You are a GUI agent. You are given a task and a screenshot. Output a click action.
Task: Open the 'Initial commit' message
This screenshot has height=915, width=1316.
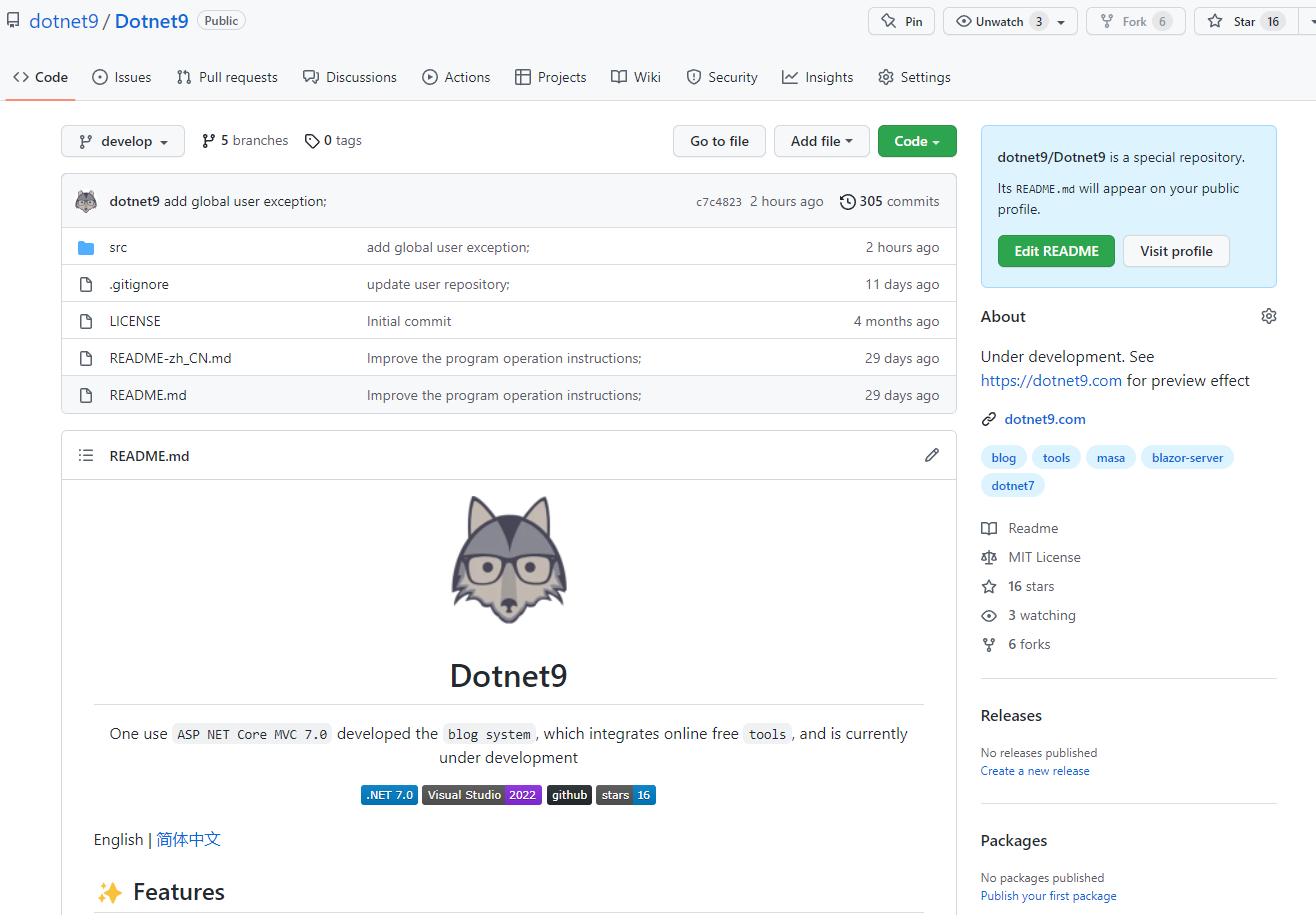409,321
